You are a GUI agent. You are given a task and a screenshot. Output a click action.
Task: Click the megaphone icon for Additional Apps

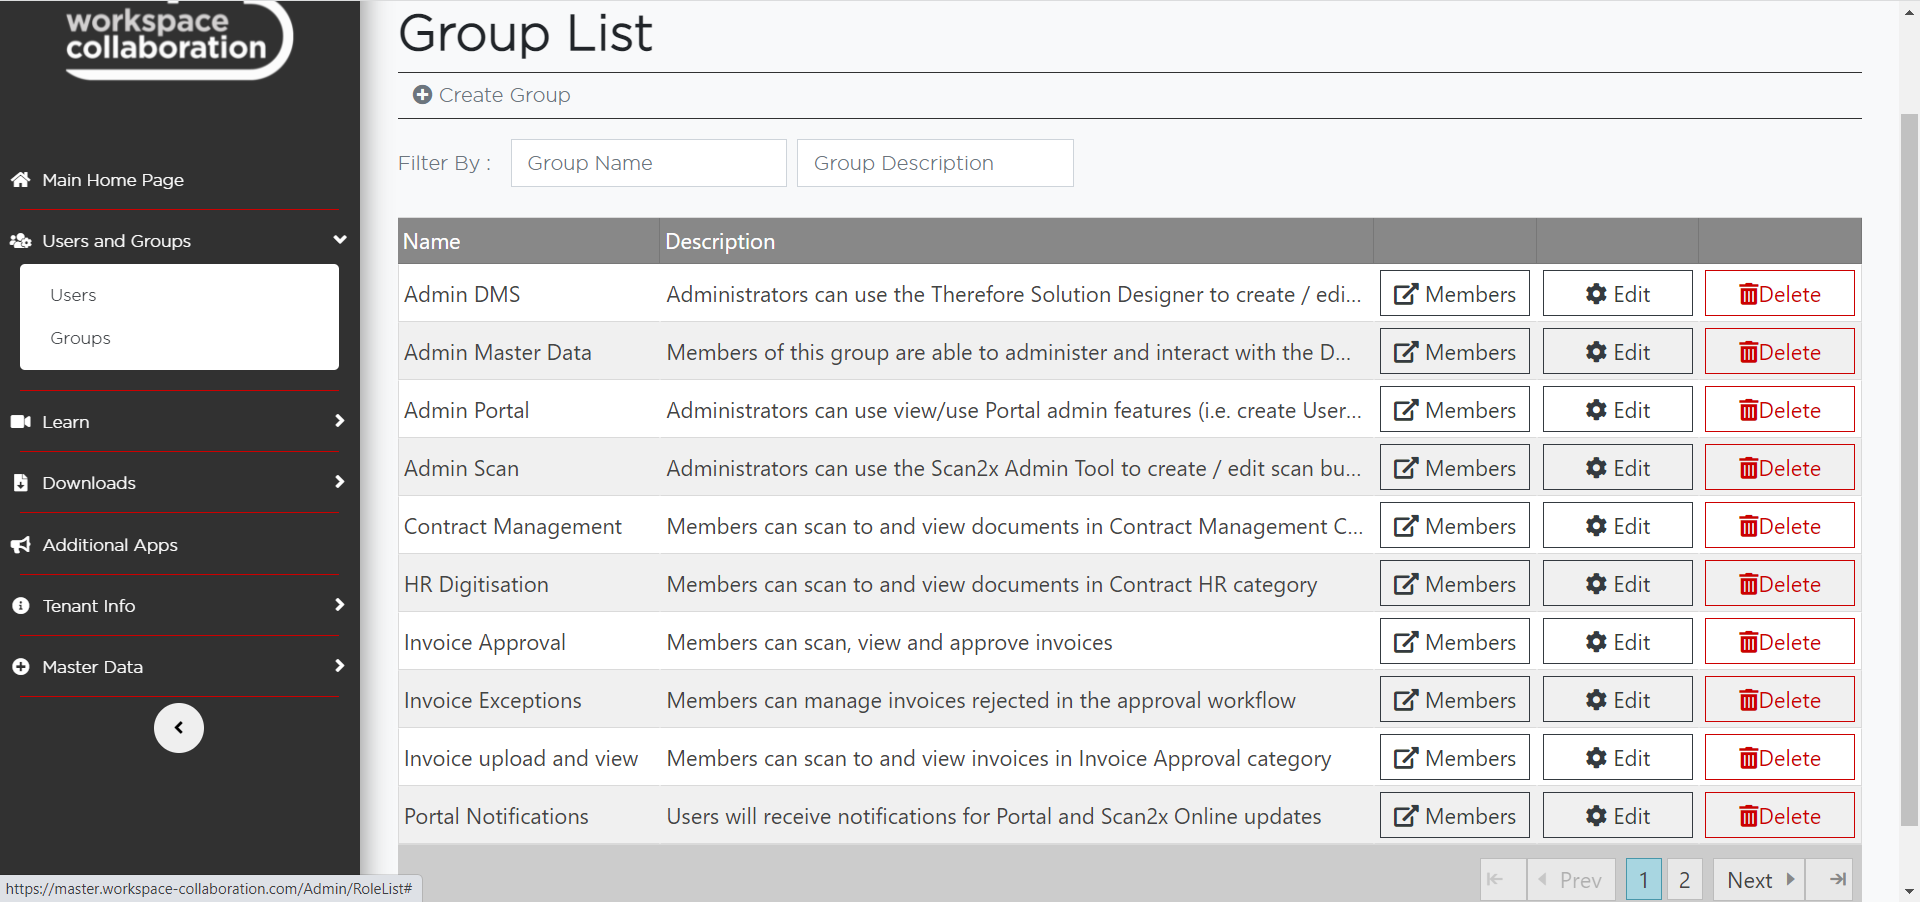click(20, 545)
